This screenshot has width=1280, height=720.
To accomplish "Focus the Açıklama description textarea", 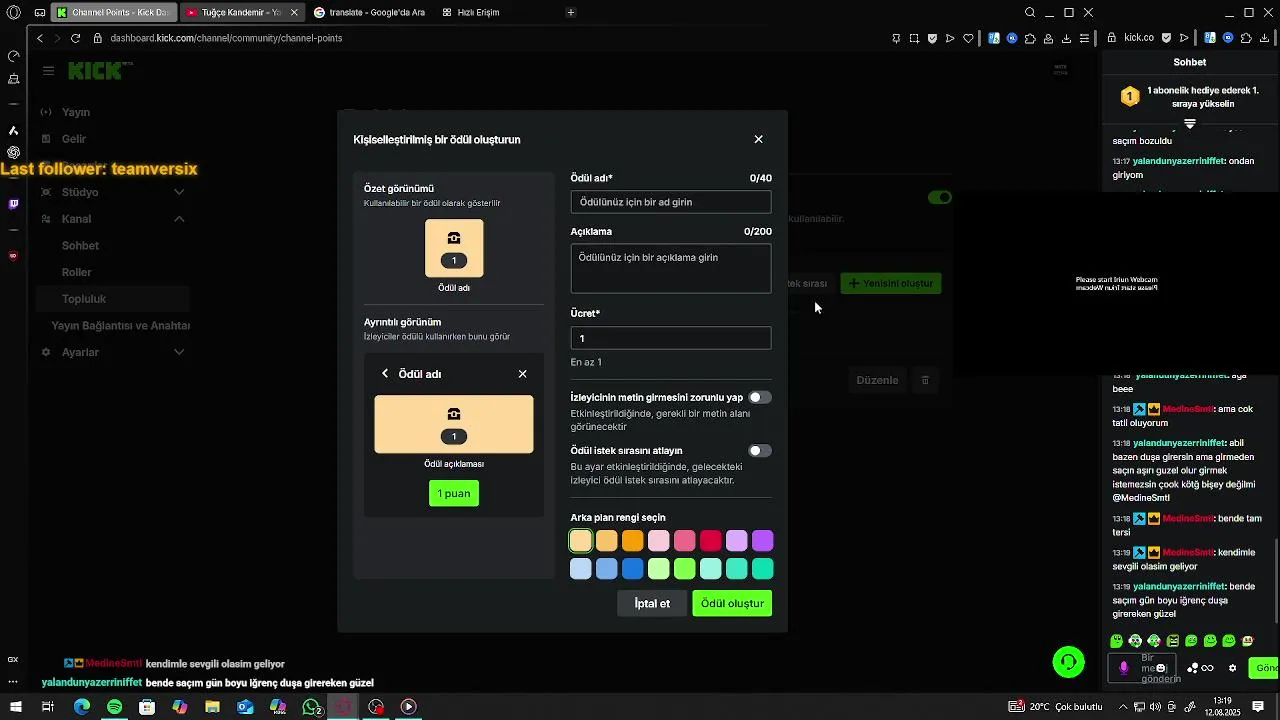I will pyautogui.click(x=671, y=268).
